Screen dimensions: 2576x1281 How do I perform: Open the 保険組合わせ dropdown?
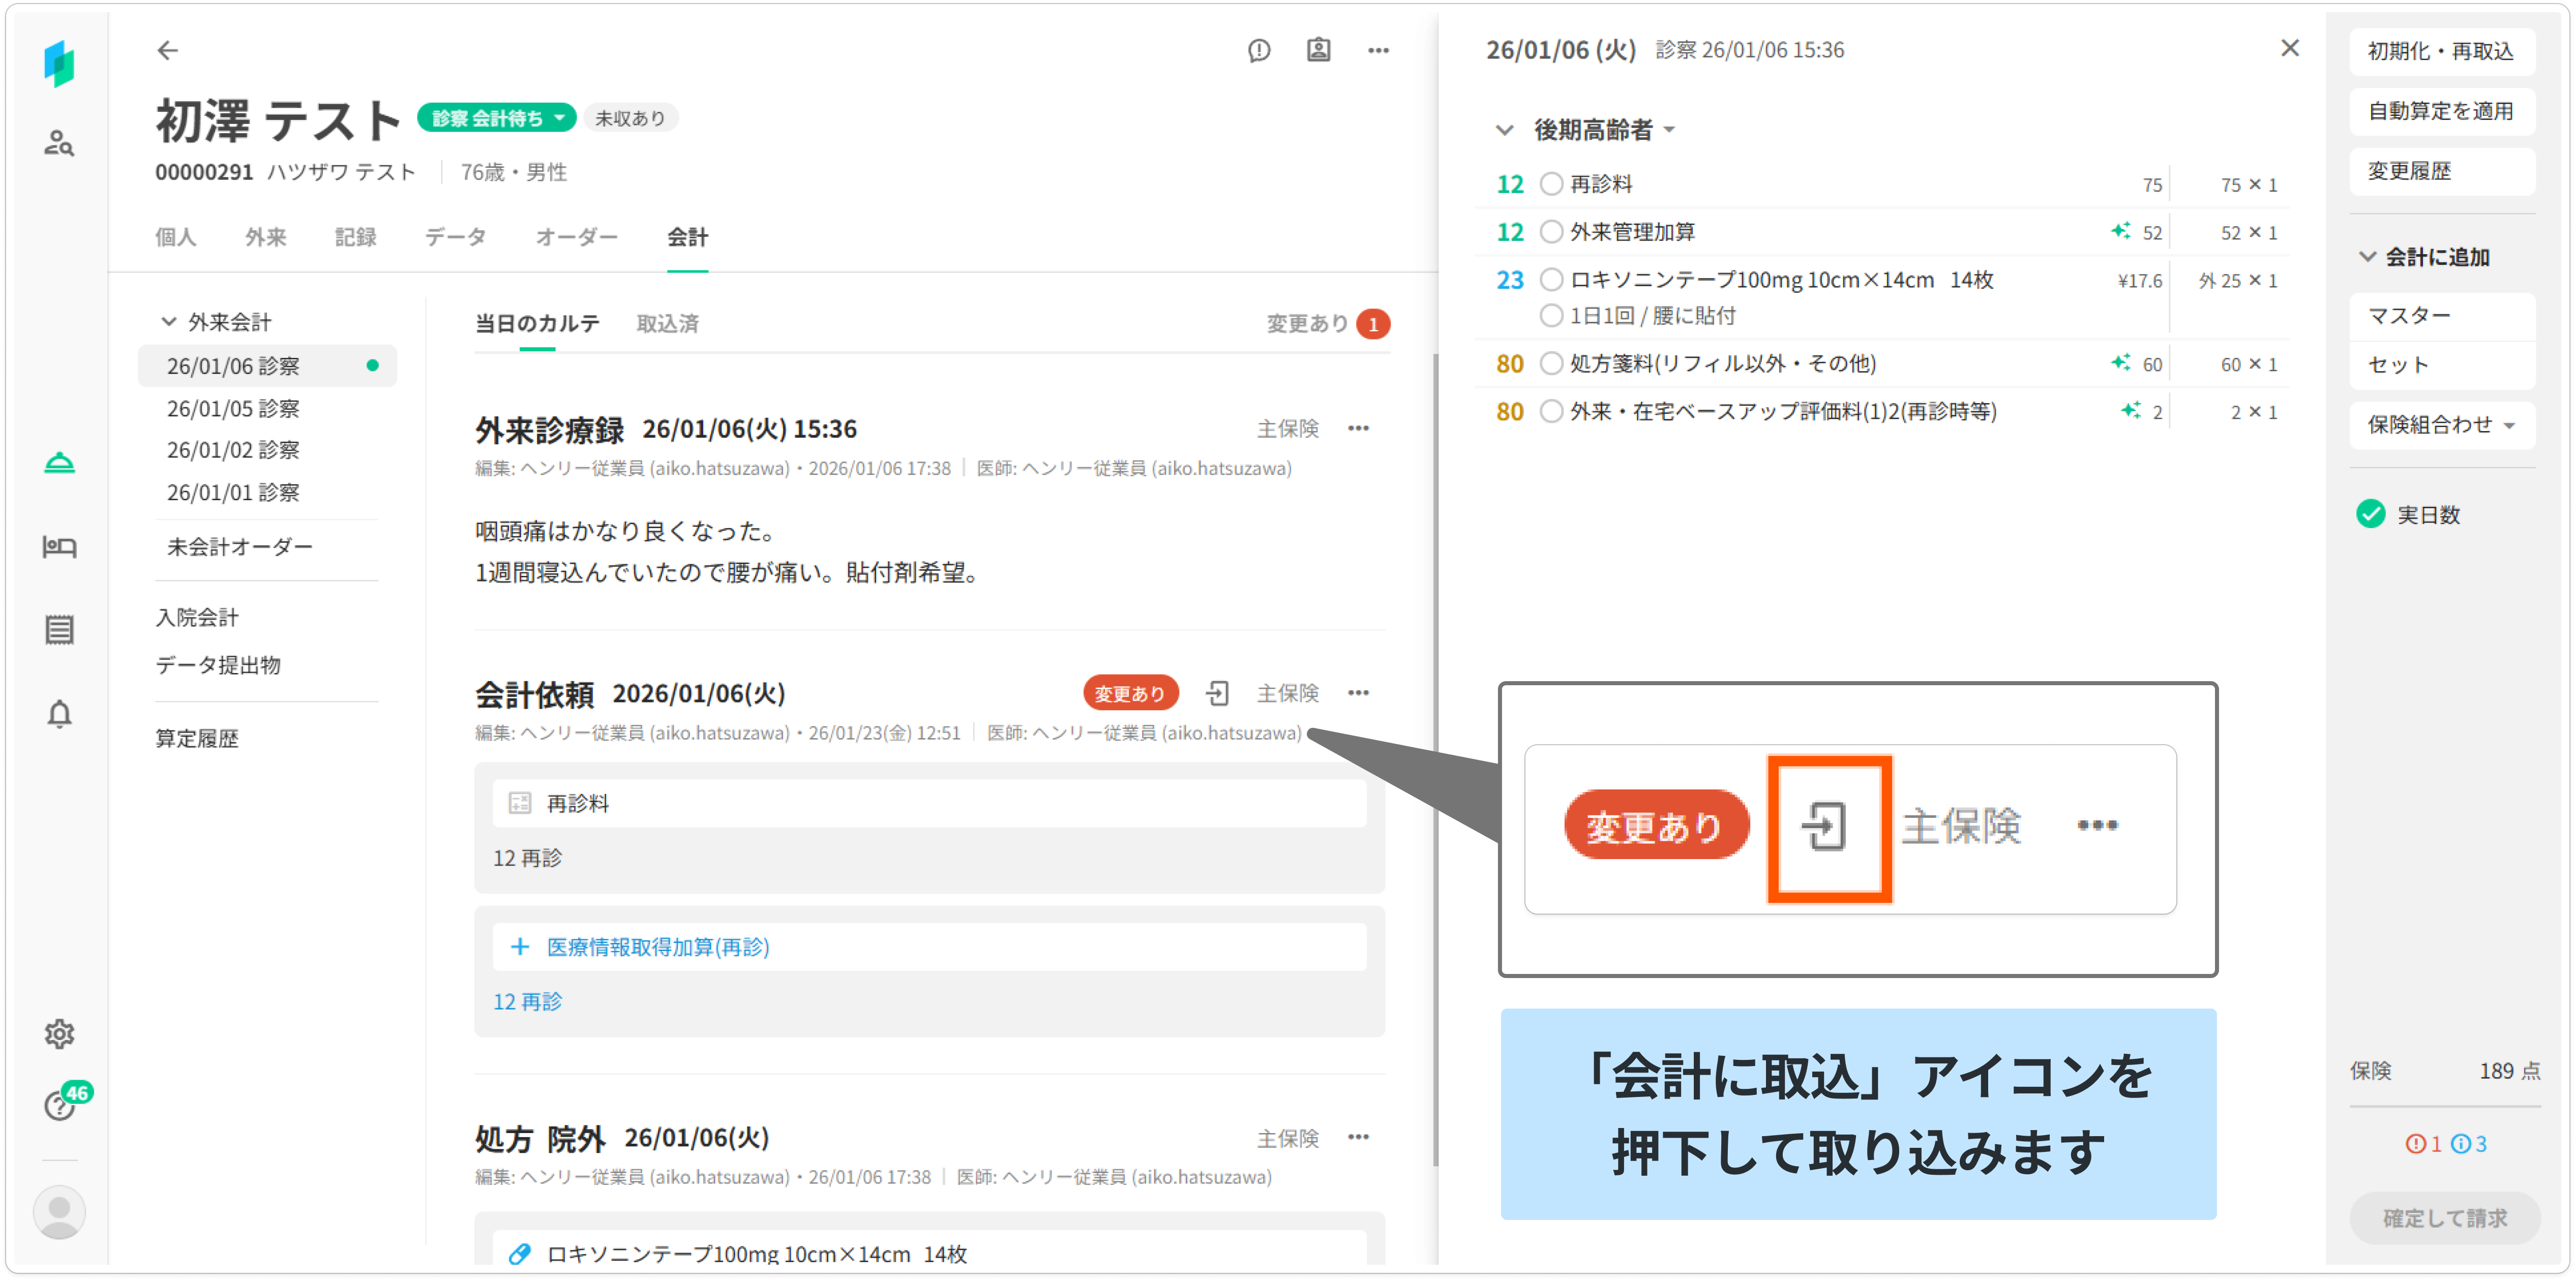[x=2440, y=425]
